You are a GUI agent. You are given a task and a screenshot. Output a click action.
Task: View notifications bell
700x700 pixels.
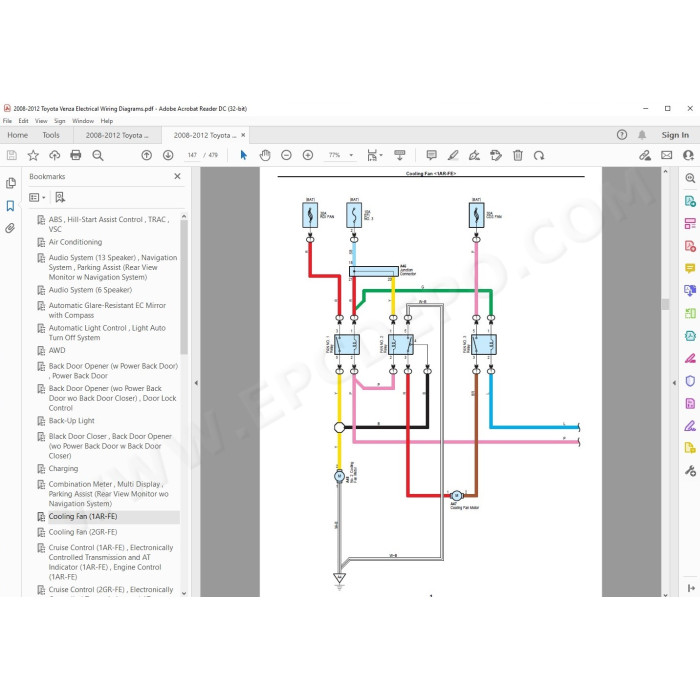(642, 135)
